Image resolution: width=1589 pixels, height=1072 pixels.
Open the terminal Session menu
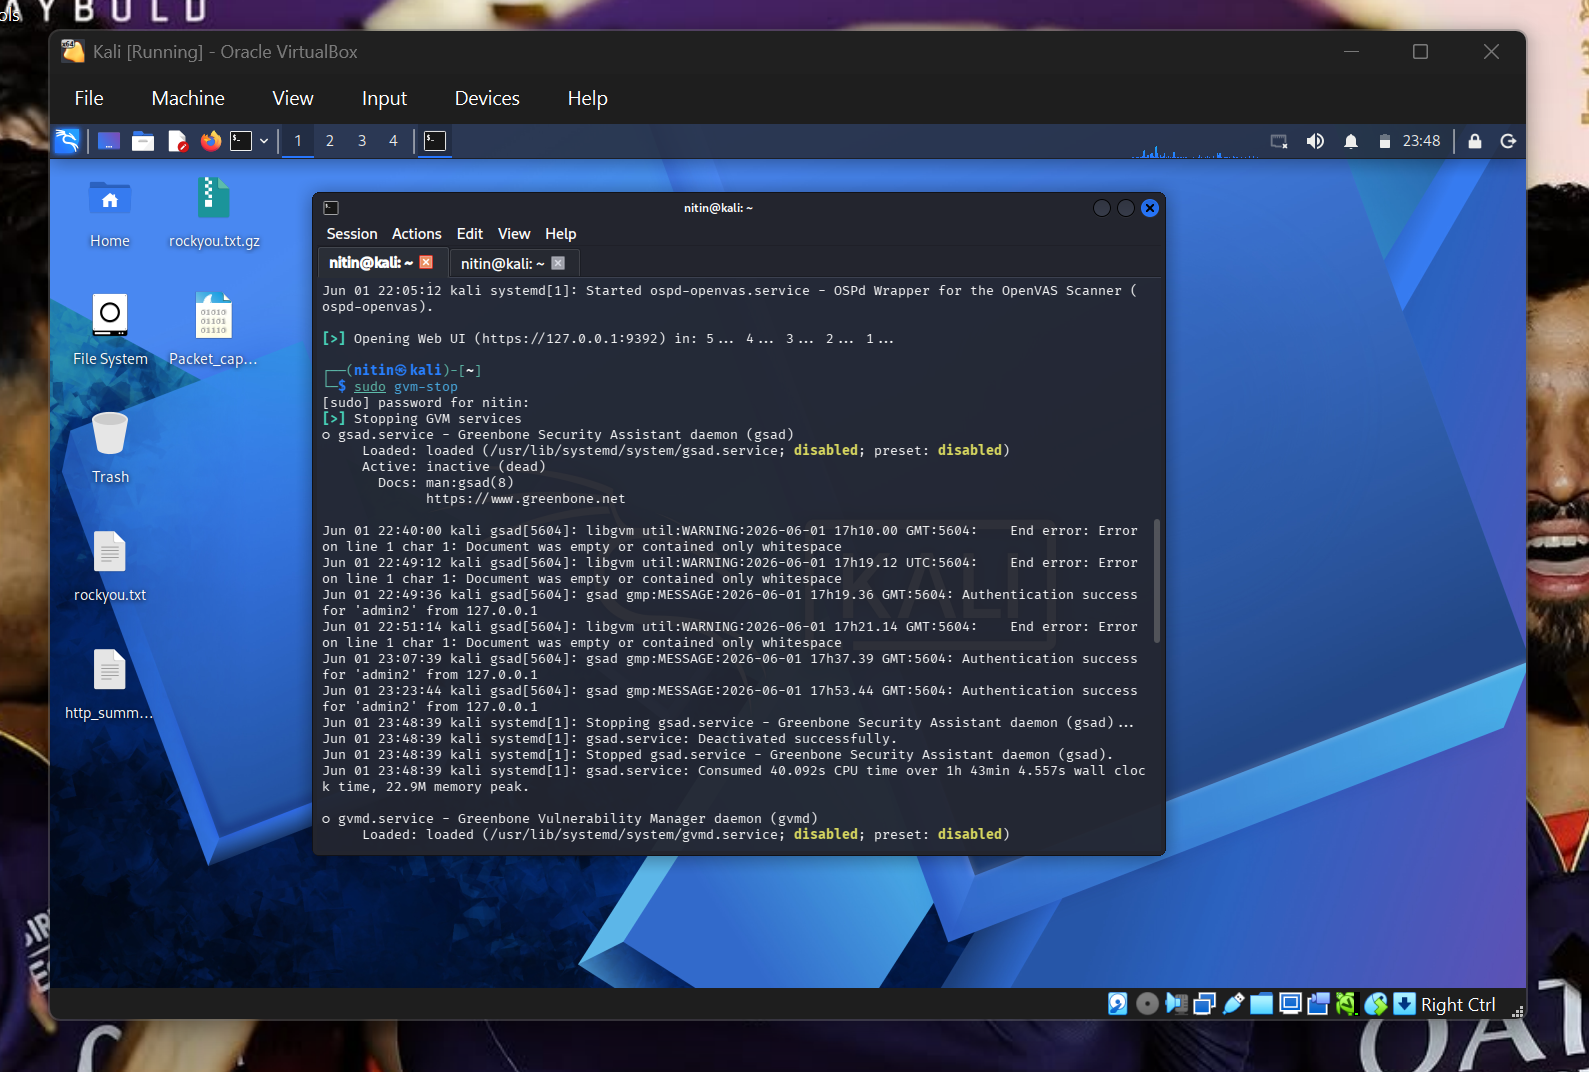tap(352, 234)
